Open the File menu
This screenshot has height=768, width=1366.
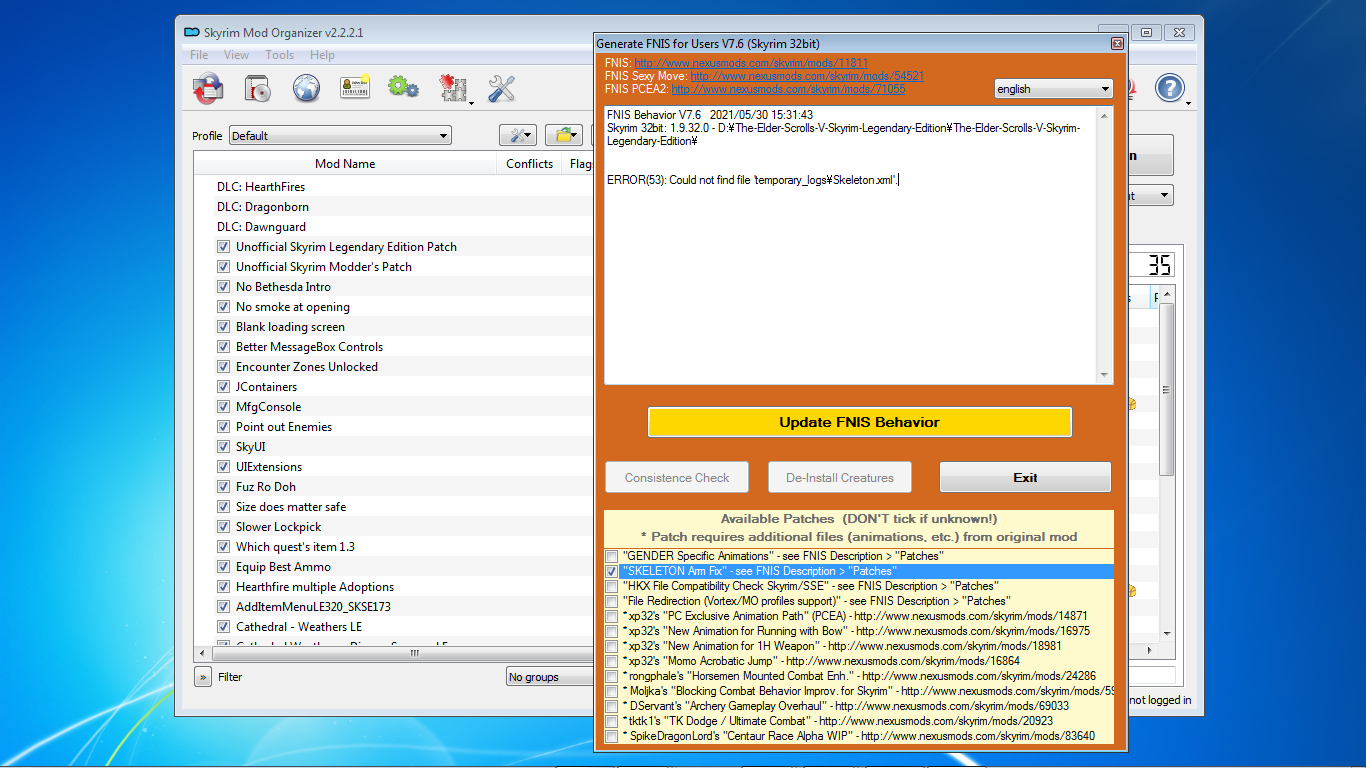click(x=199, y=55)
